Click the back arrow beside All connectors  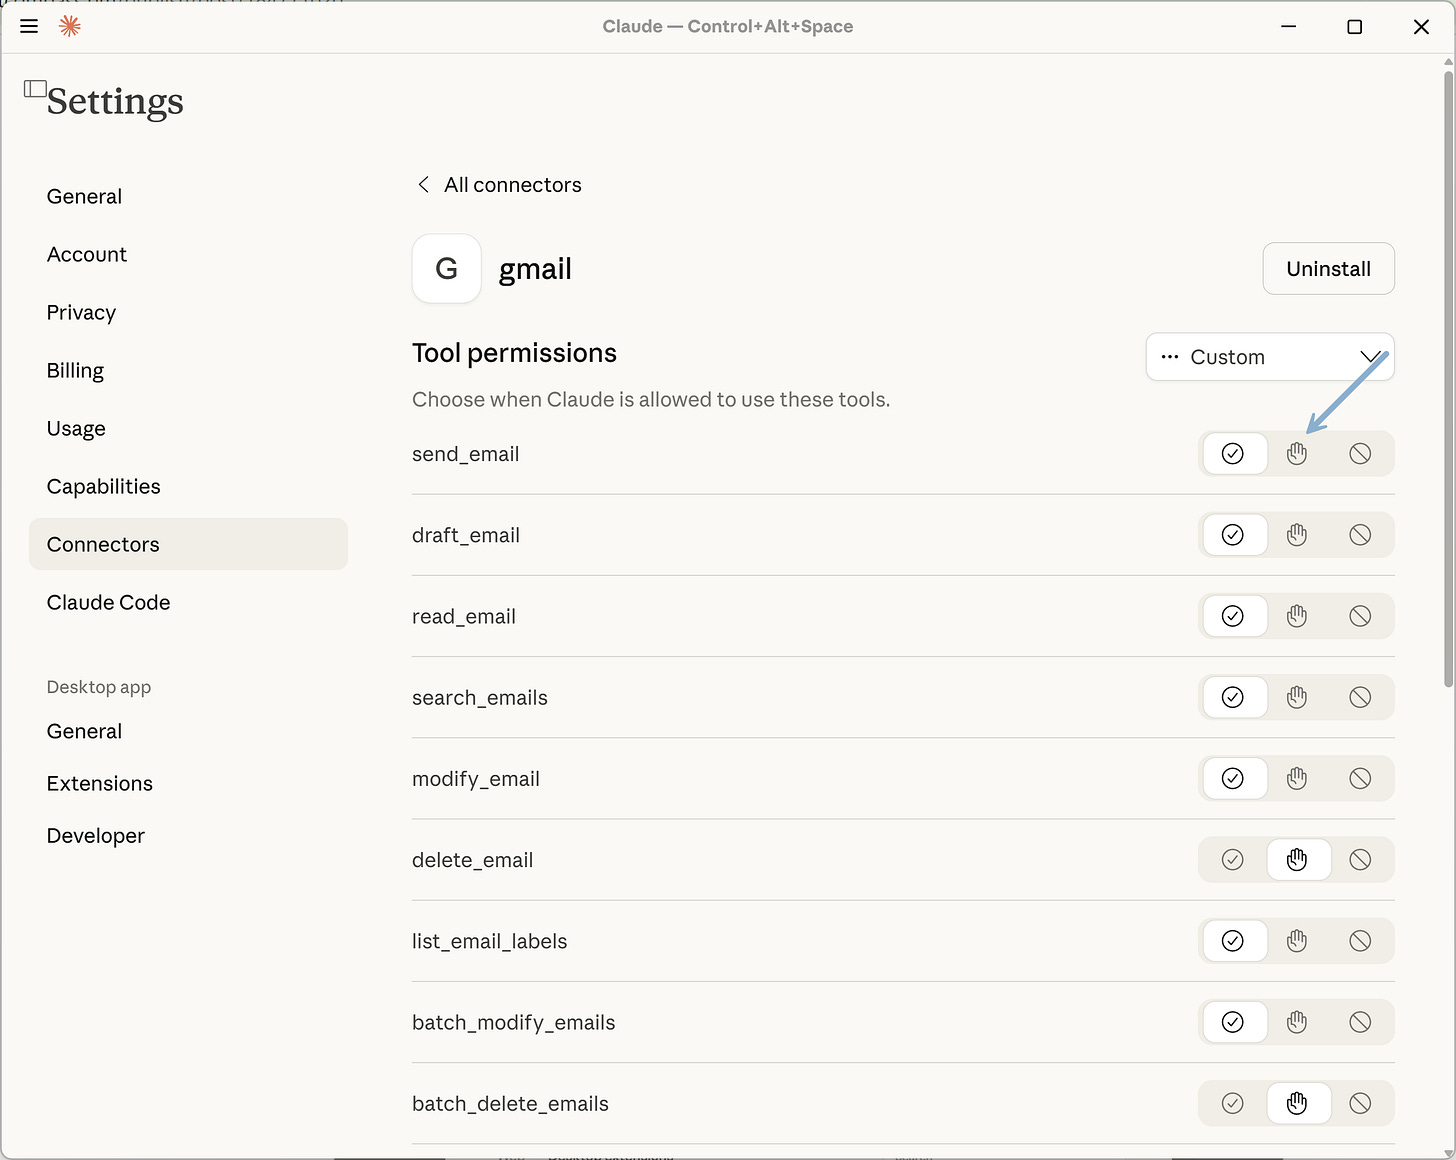pos(422,184)
